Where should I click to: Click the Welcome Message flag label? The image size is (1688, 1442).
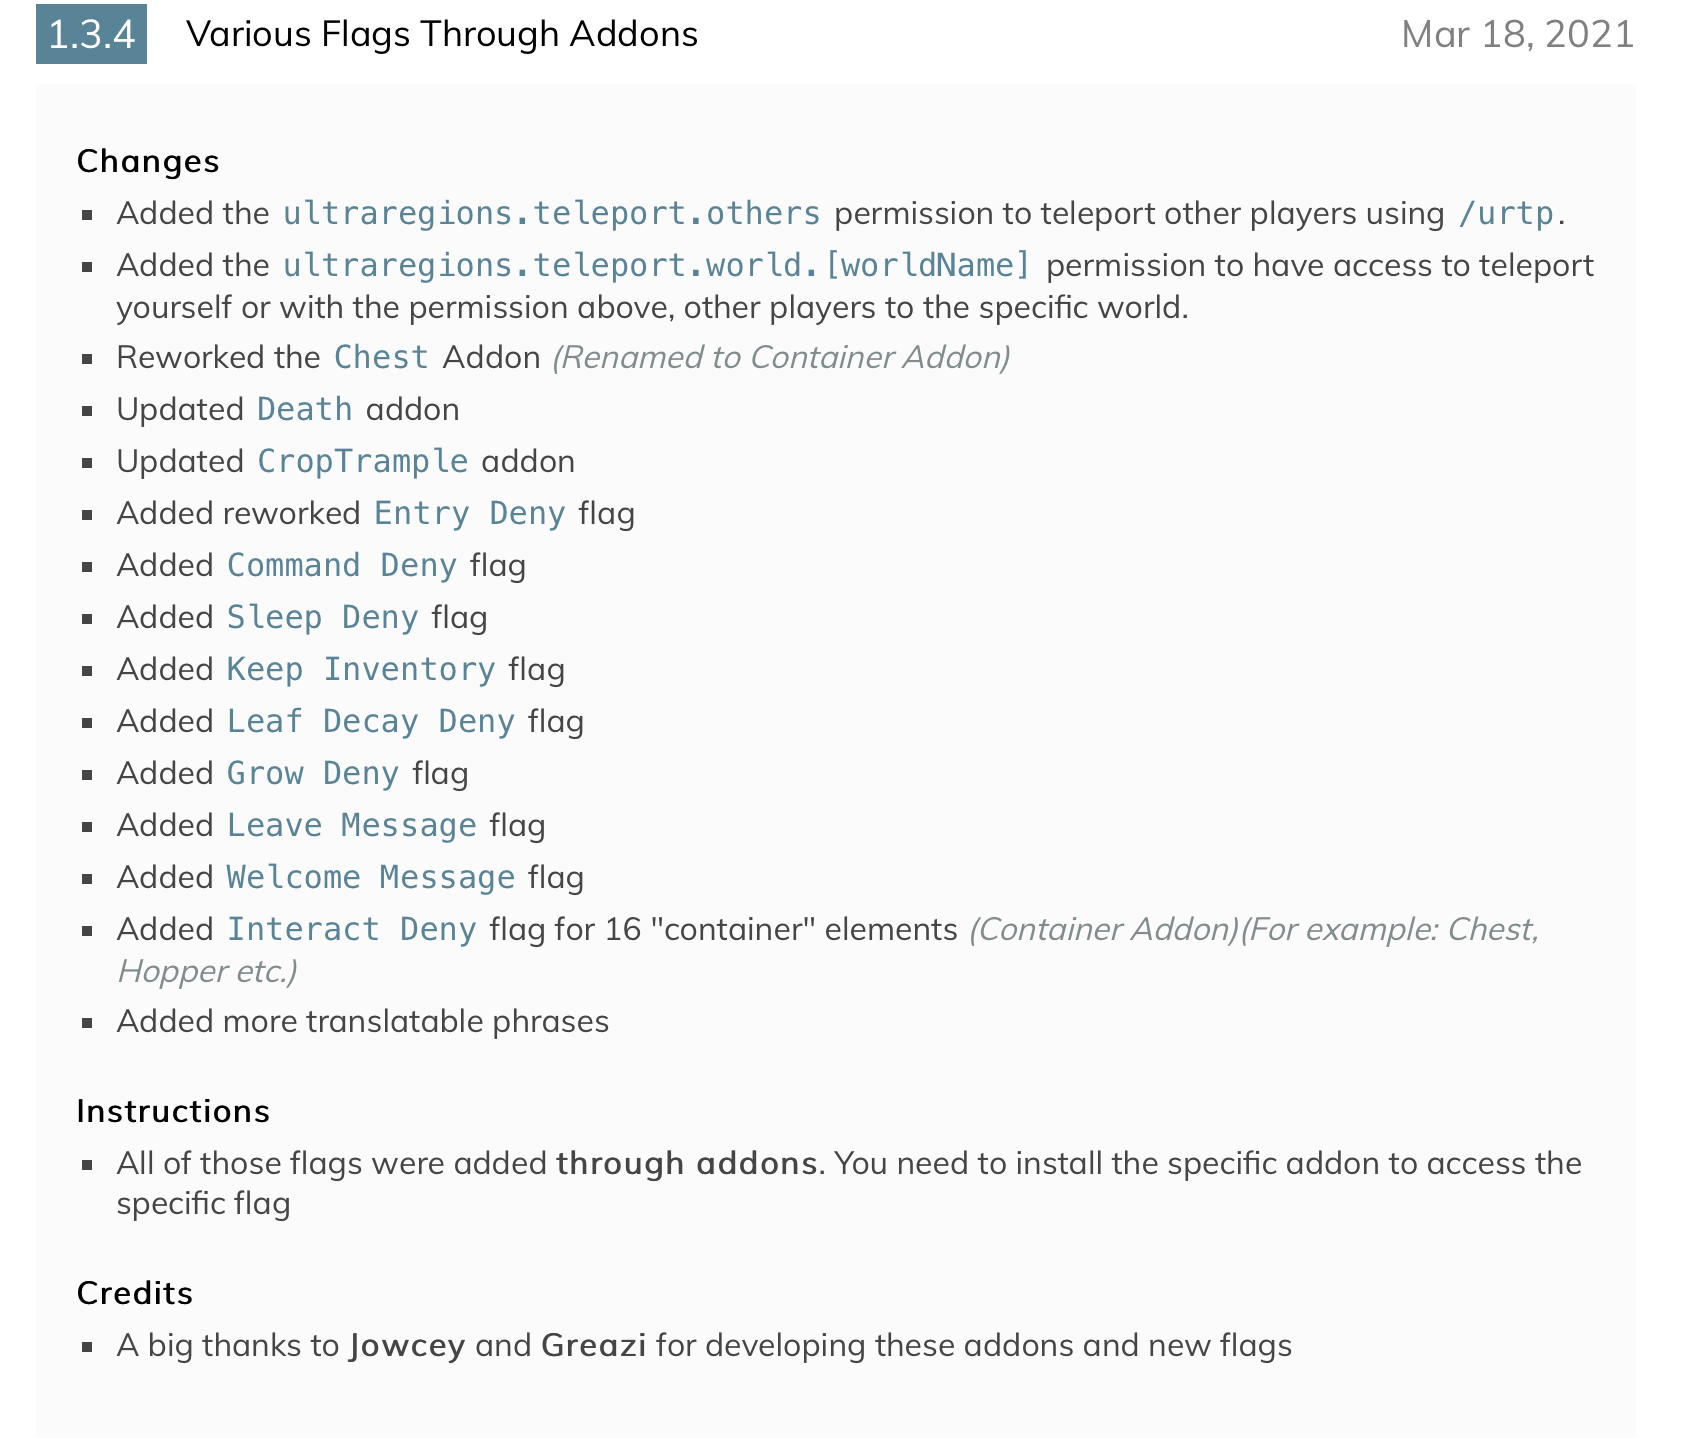[371, 877]
